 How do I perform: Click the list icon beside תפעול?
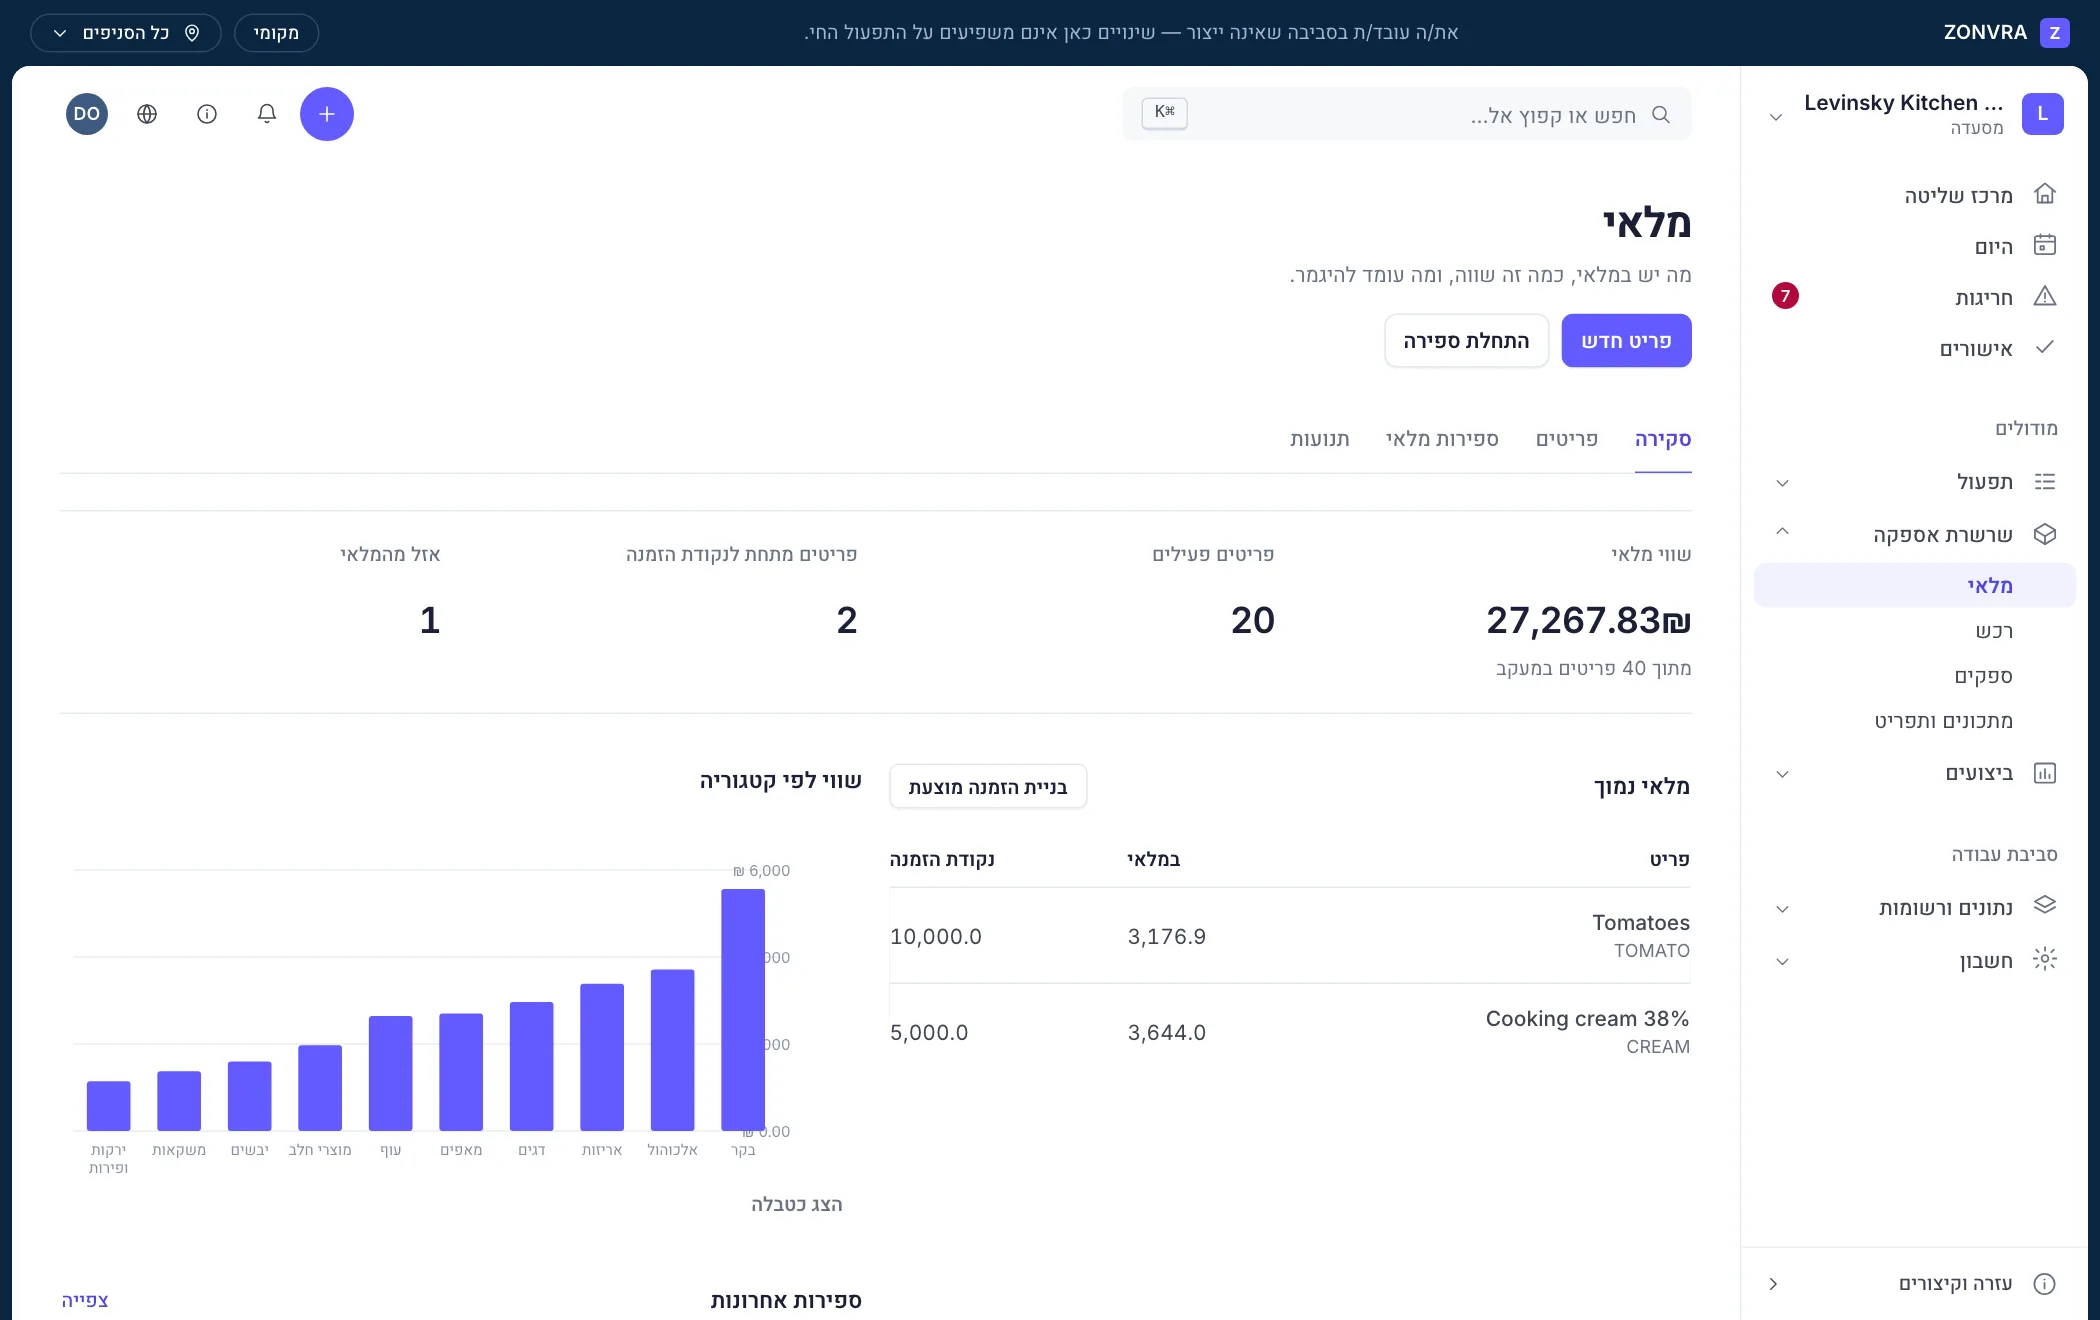[x=2045, y=482]
